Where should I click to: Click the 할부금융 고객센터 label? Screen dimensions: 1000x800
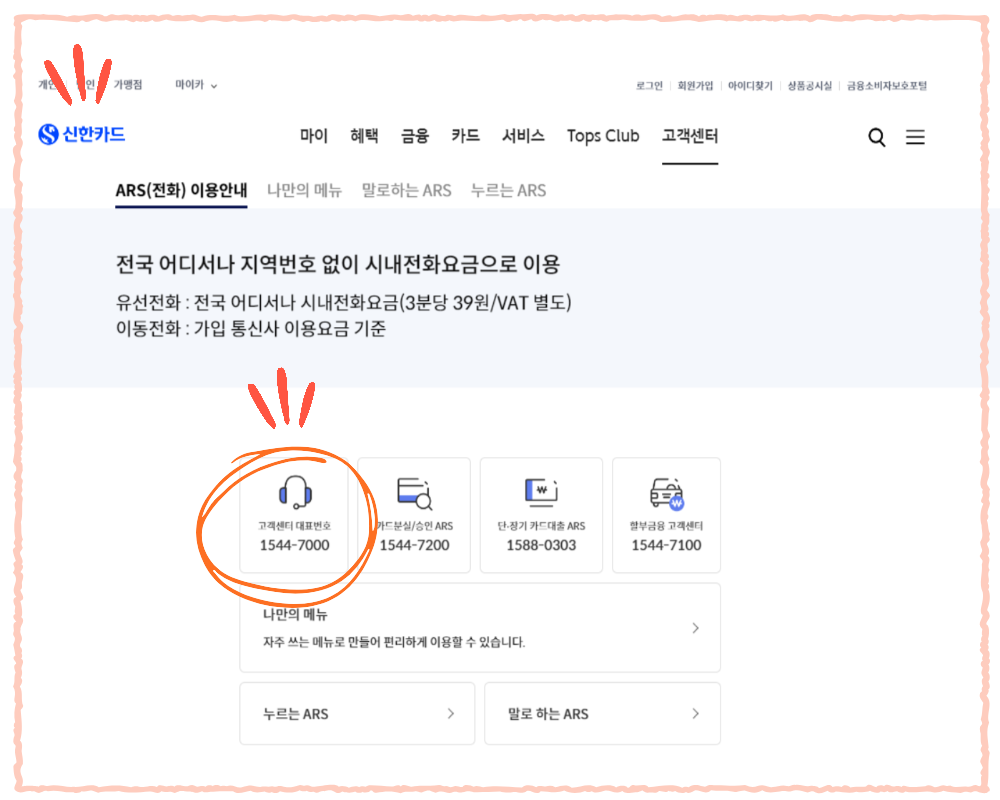tap(666, 526)
